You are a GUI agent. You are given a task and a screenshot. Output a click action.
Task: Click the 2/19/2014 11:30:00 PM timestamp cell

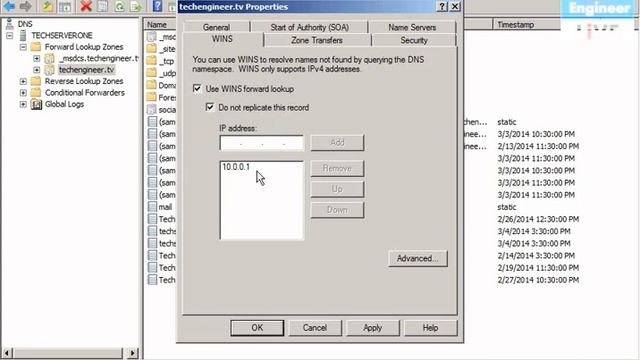538,268
